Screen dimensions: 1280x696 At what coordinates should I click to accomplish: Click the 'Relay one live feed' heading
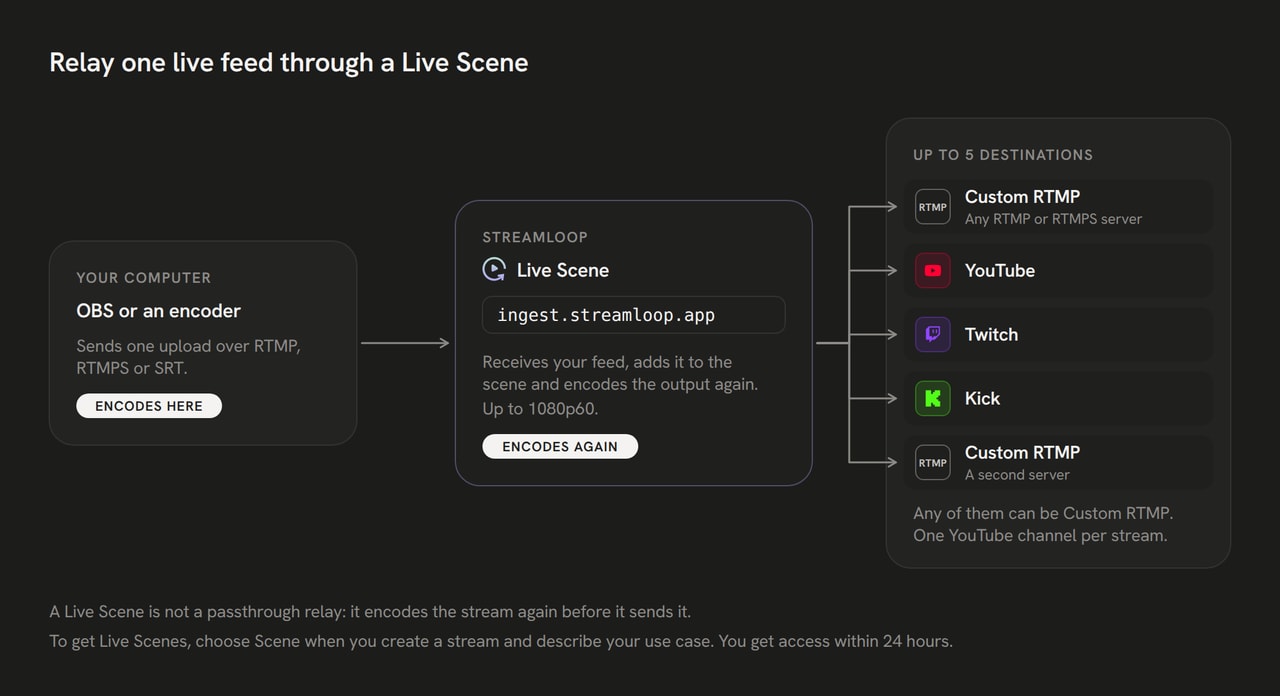click(x=289, y=62)
